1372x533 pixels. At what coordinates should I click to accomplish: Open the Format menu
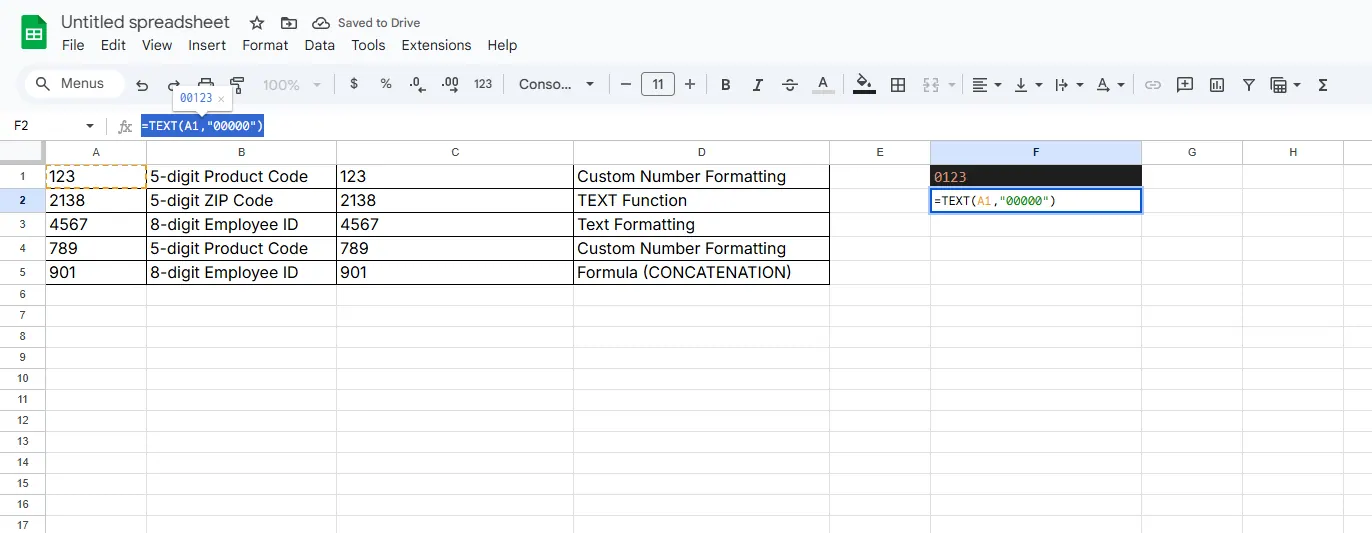tap(265, 45)
